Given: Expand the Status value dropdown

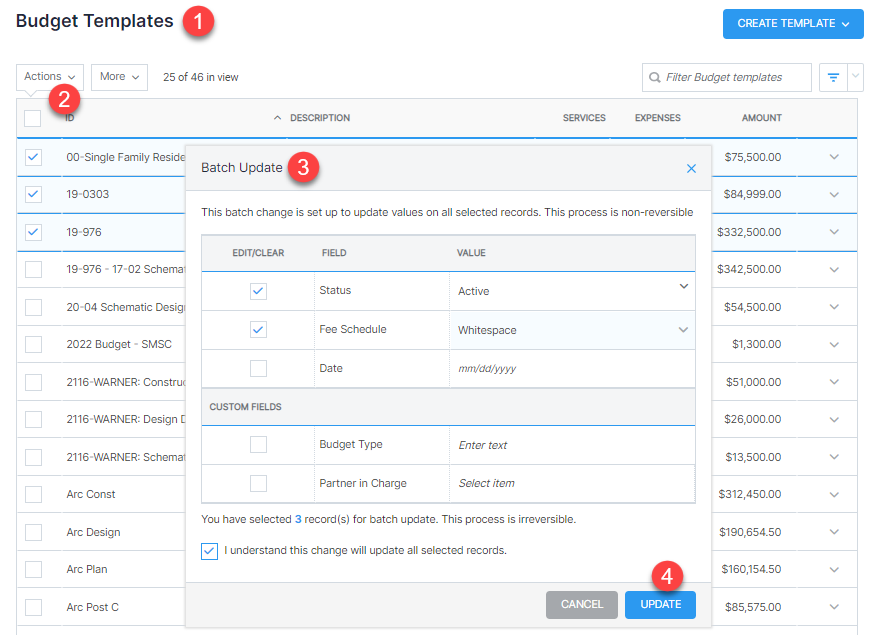Looking at the screenshot, I should [x=684, y=289].
